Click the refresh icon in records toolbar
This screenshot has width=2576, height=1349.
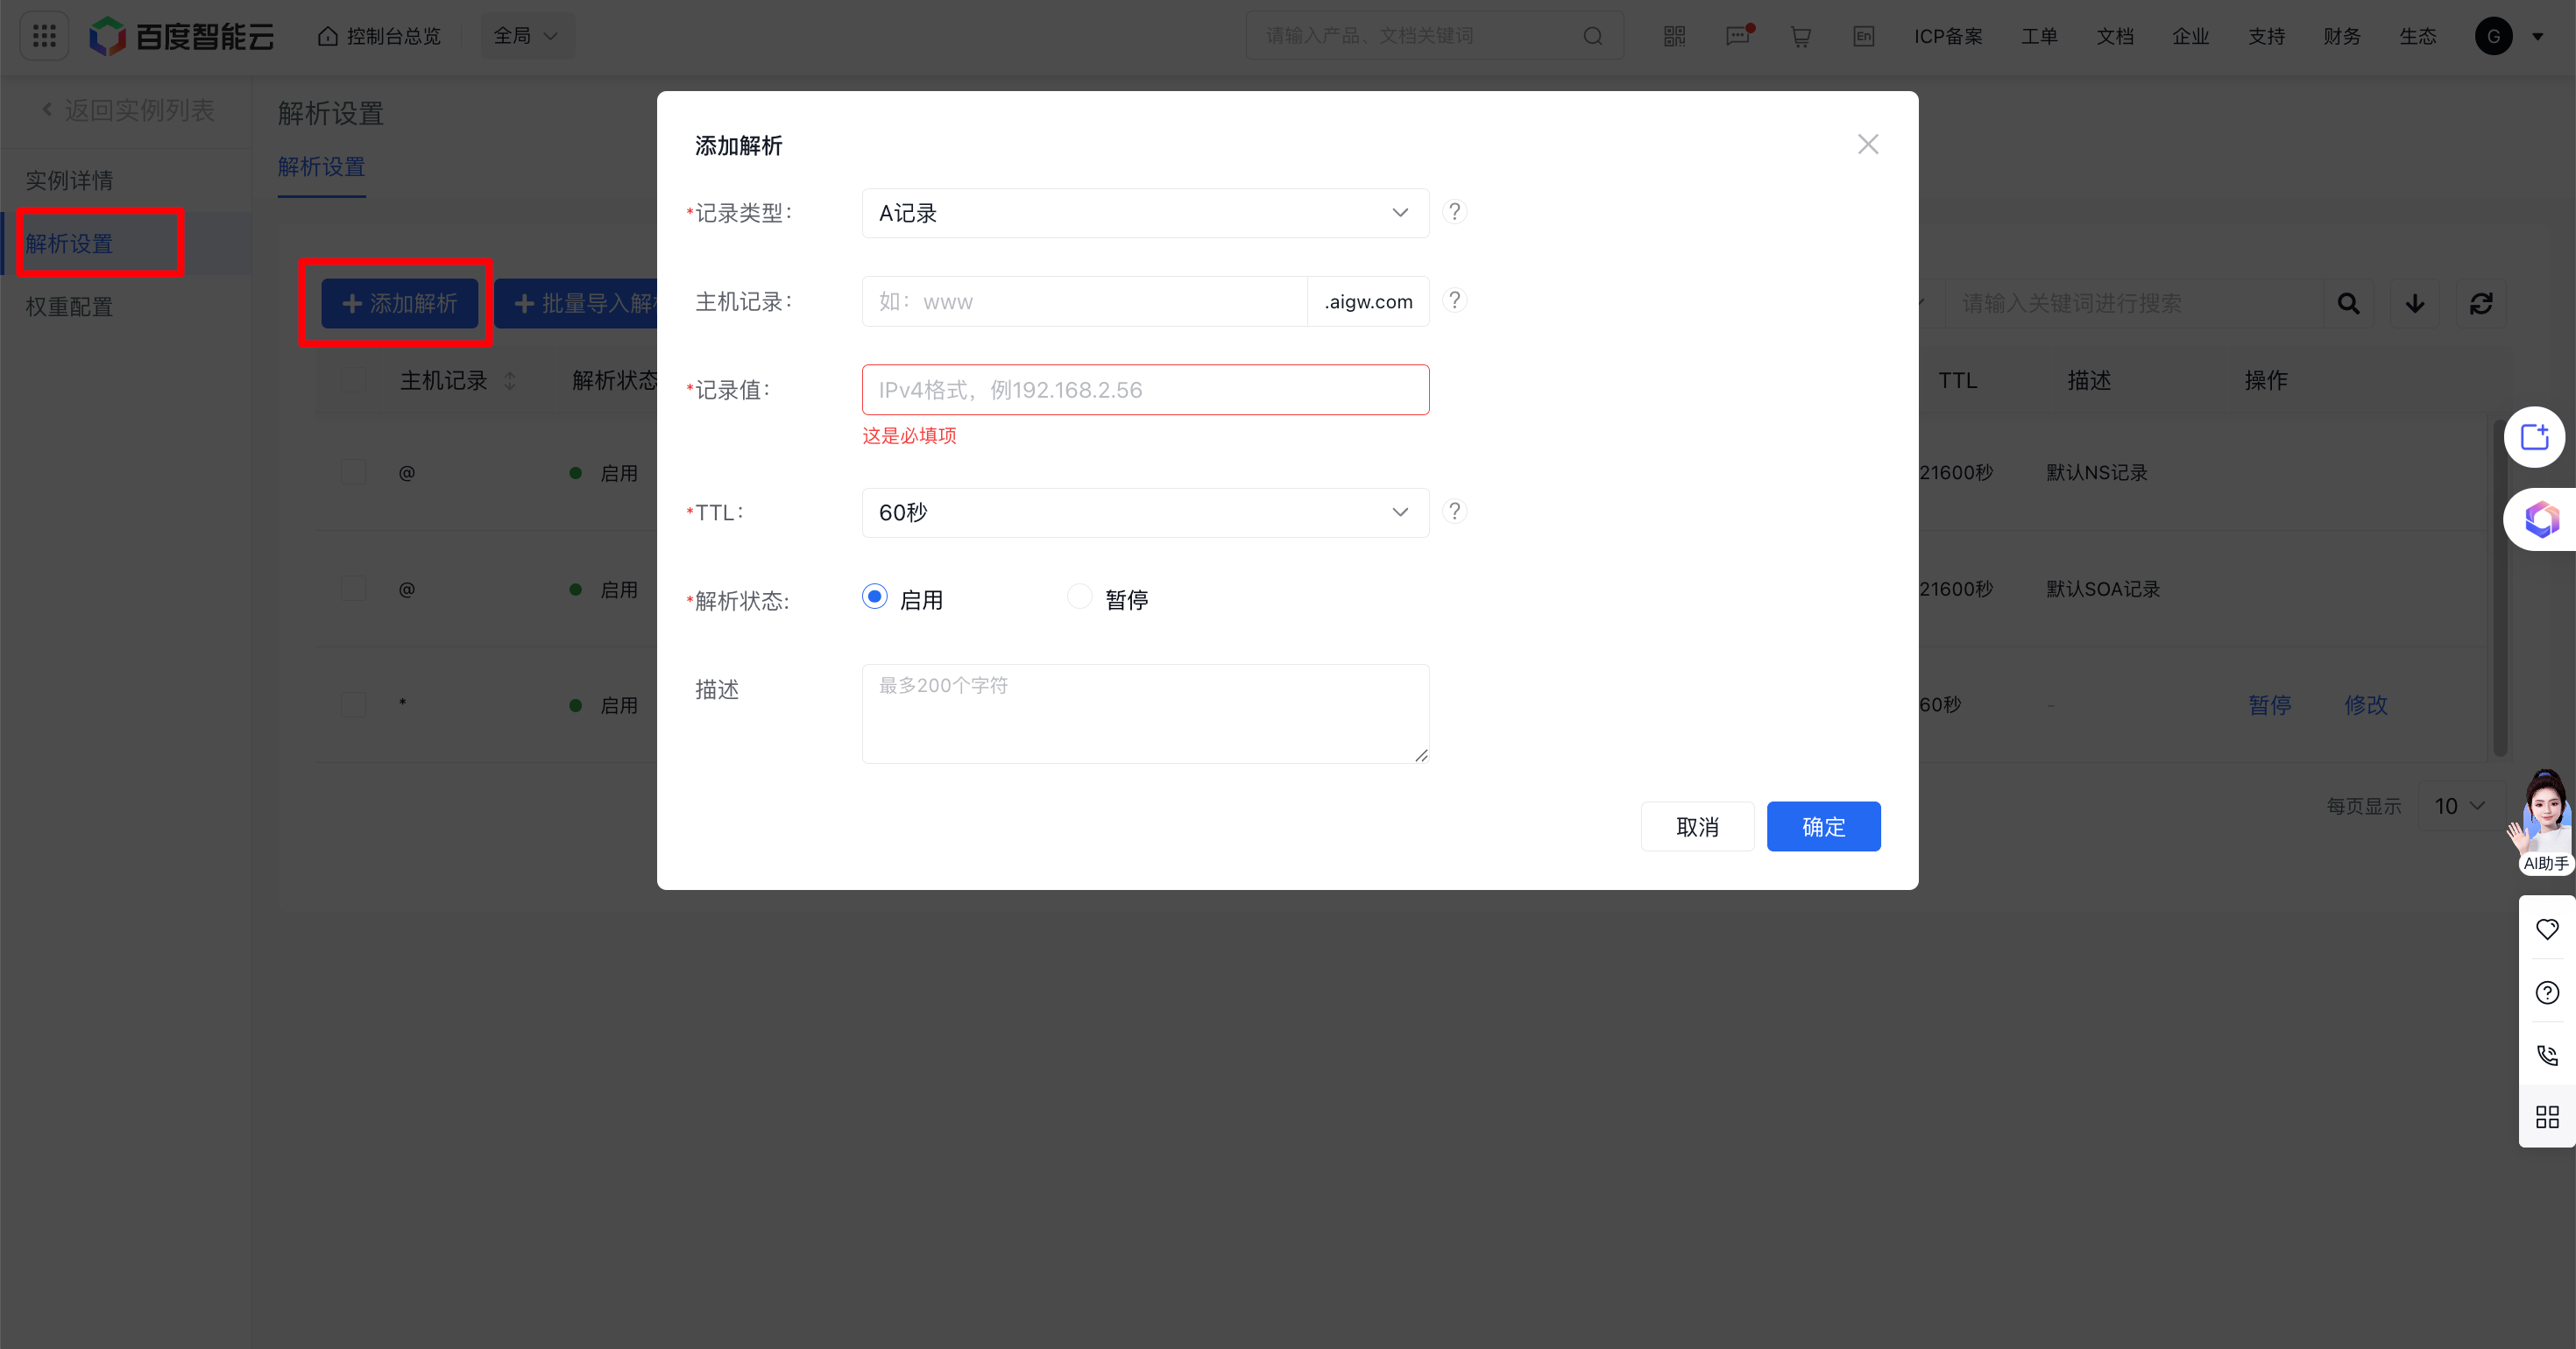point(2480,303)
